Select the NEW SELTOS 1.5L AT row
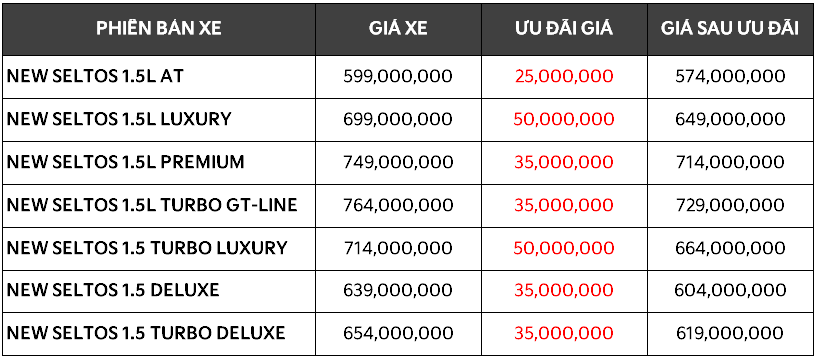 408,77
